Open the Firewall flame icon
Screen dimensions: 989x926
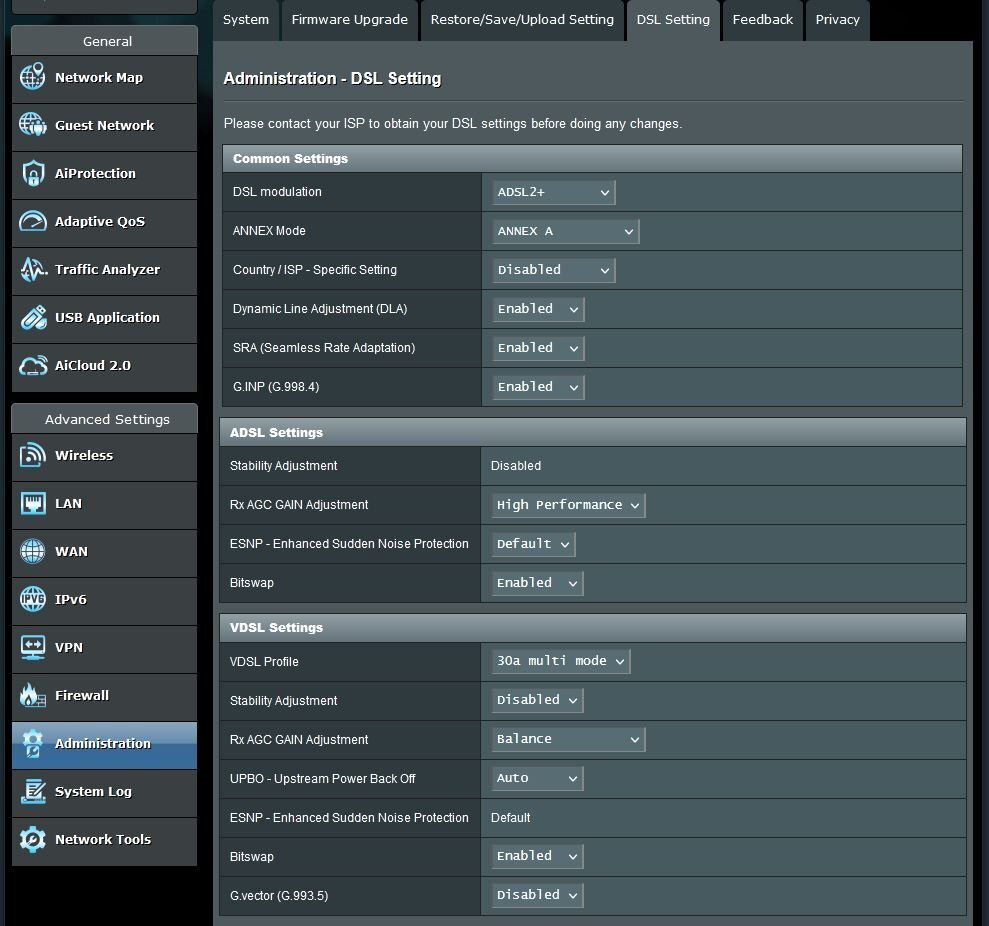[x=32, y=695]
